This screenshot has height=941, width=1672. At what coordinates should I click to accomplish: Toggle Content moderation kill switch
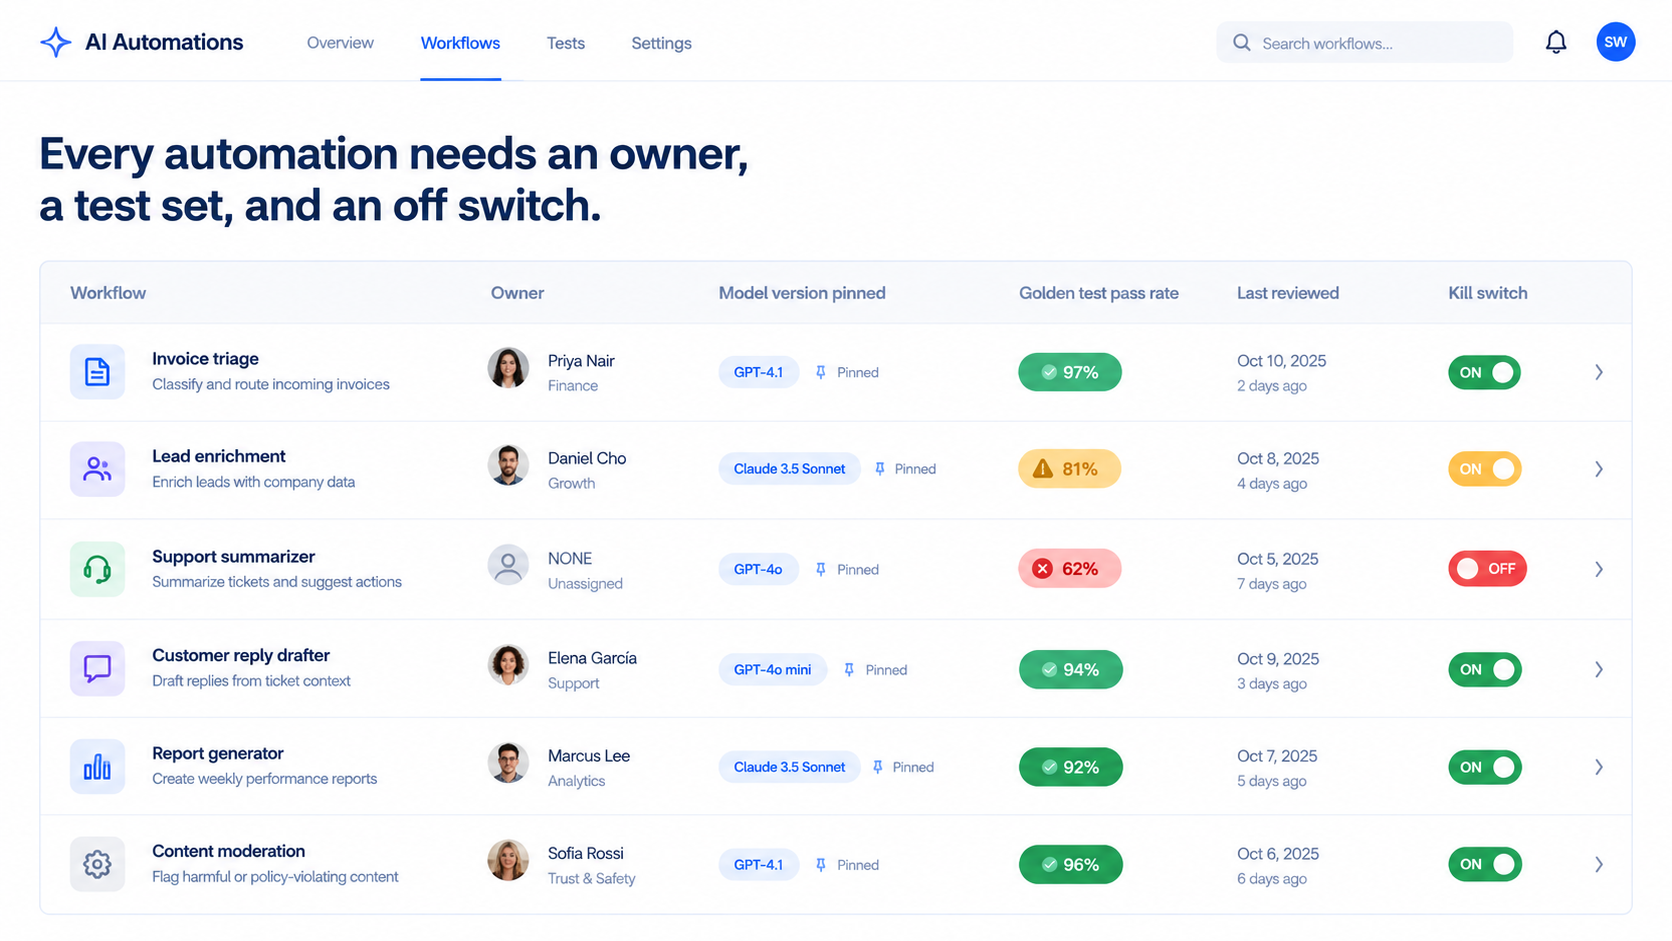[x=1484, y=864]
